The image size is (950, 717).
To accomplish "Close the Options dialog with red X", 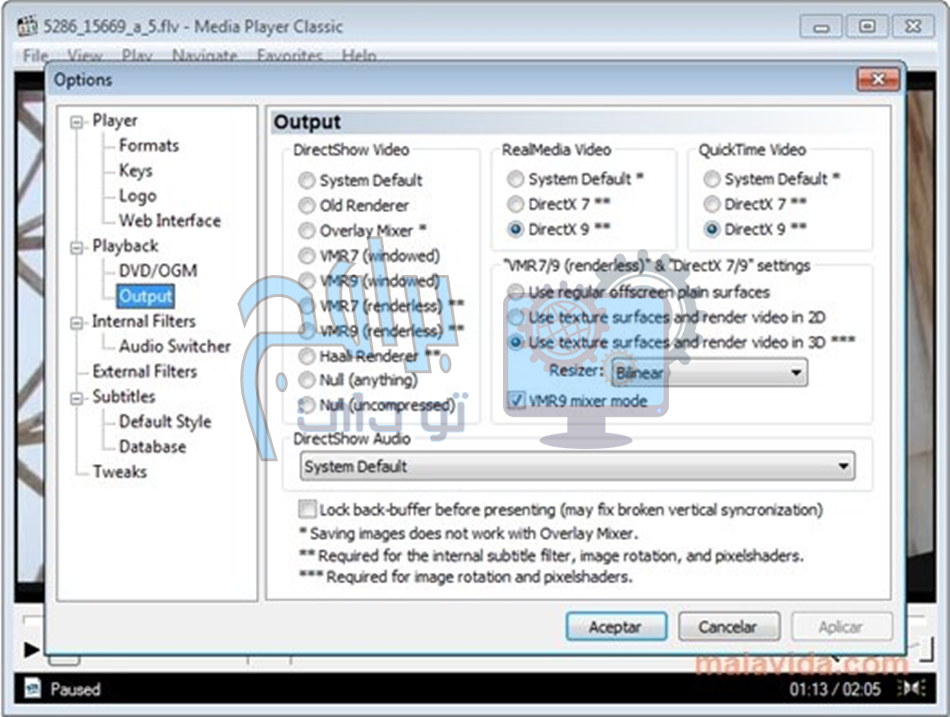I will coord(877,80).
